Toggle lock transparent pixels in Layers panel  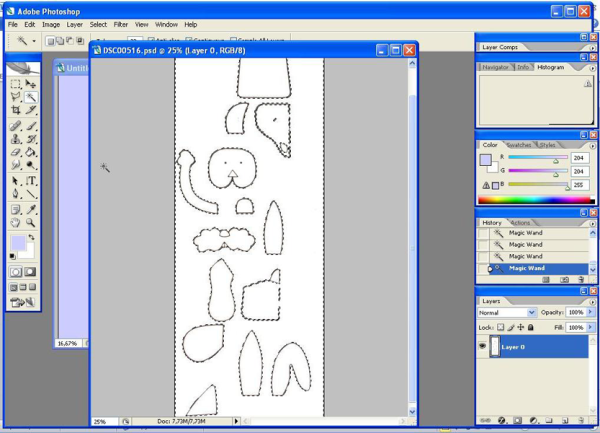click(503, 327)
